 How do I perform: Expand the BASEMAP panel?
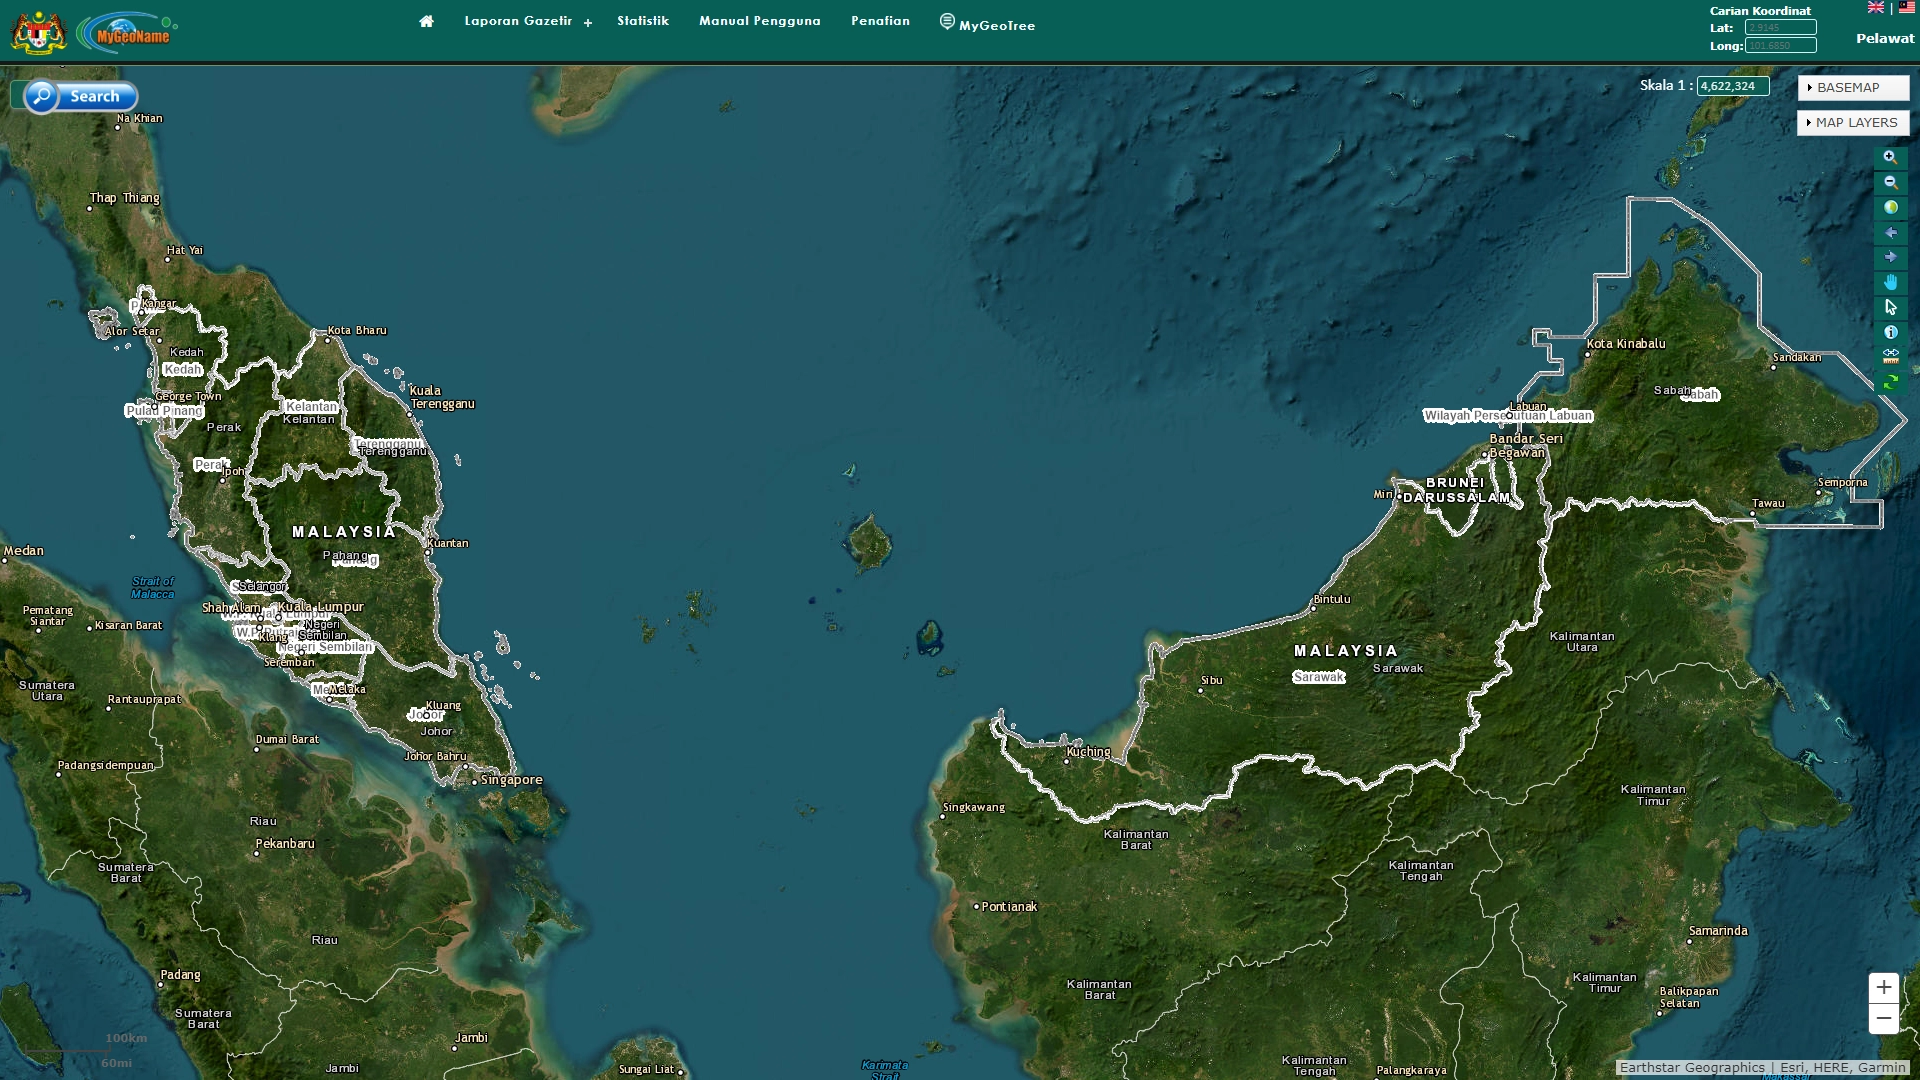1853,88
